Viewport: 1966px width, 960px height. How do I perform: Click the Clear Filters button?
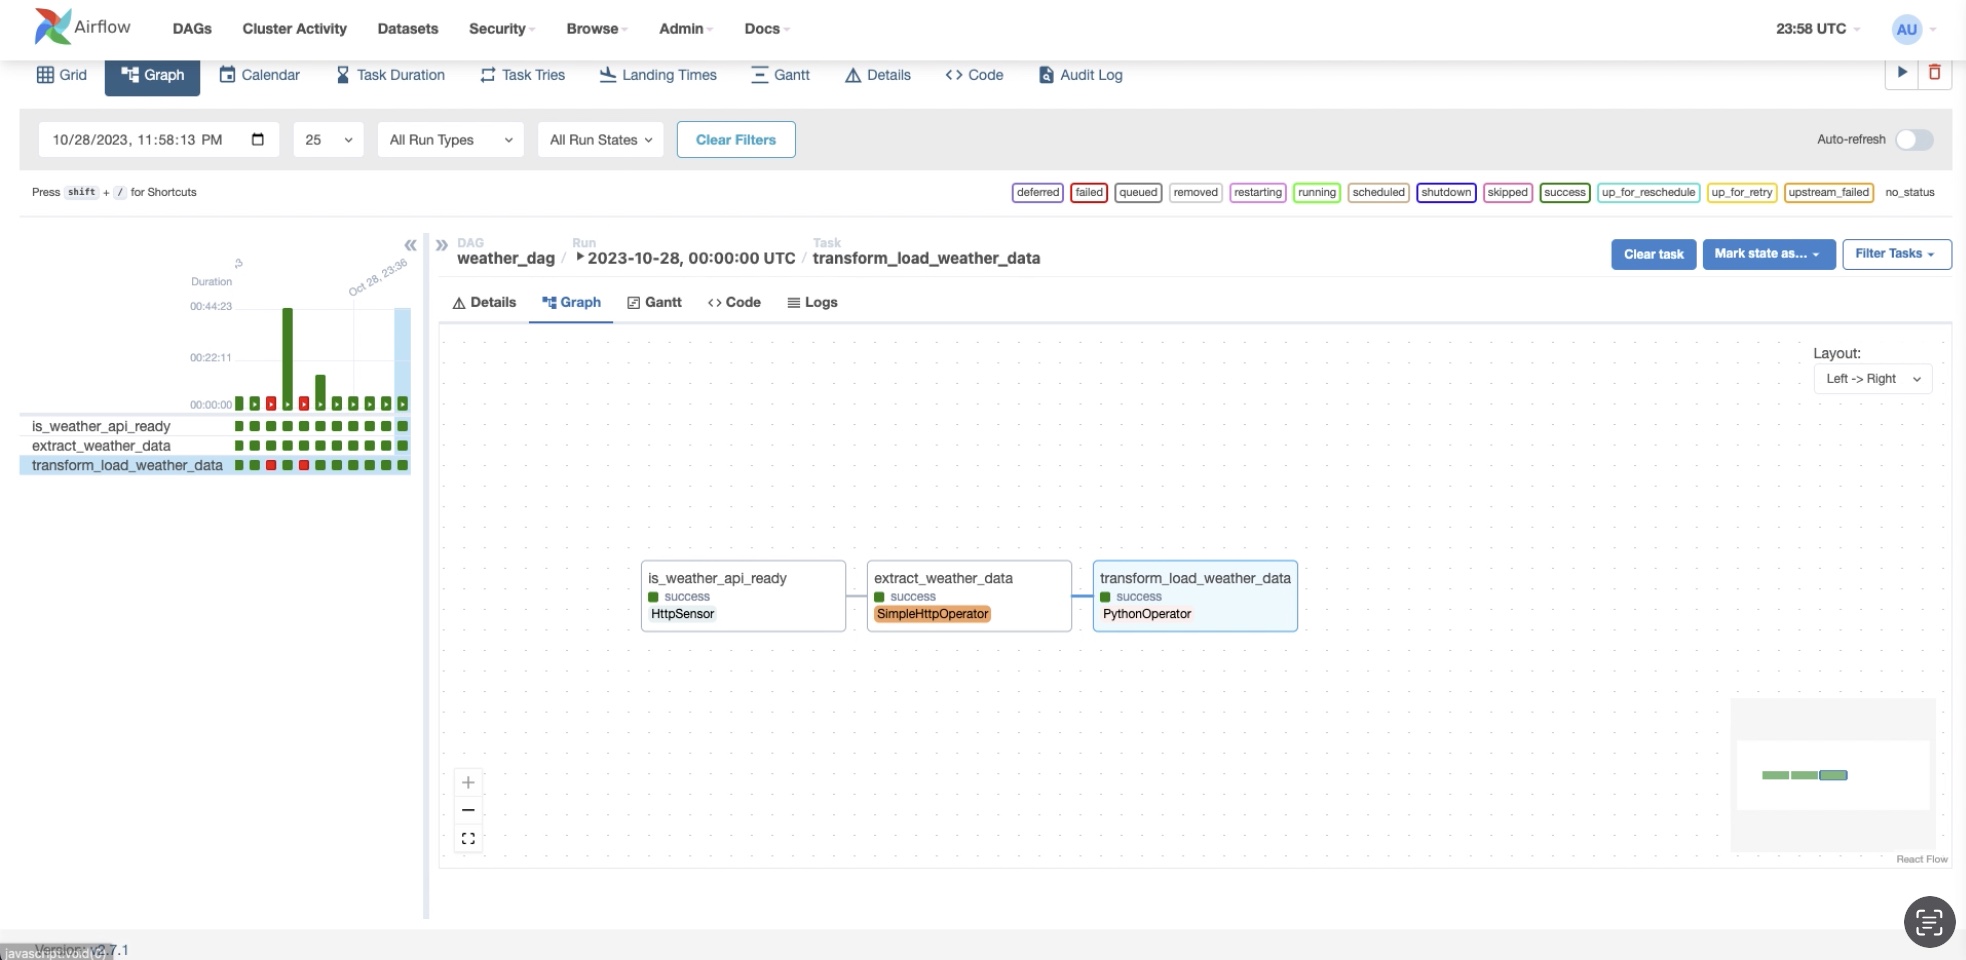click(x=736, y=139)
